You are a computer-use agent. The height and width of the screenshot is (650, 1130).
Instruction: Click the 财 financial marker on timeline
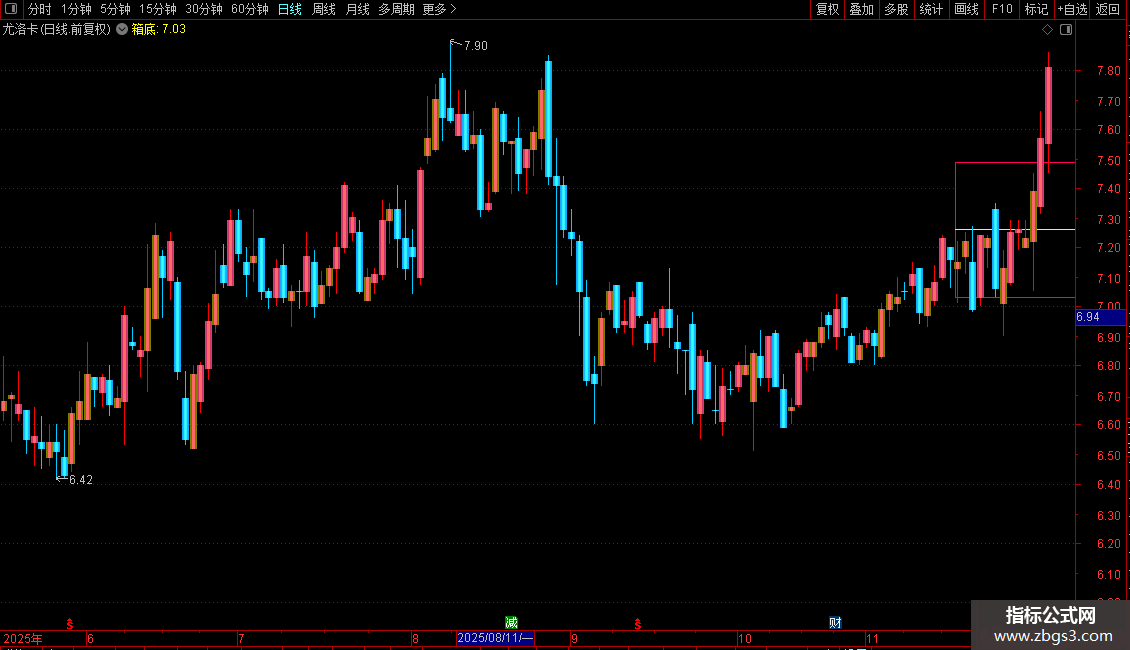click(x=835, y=623)
